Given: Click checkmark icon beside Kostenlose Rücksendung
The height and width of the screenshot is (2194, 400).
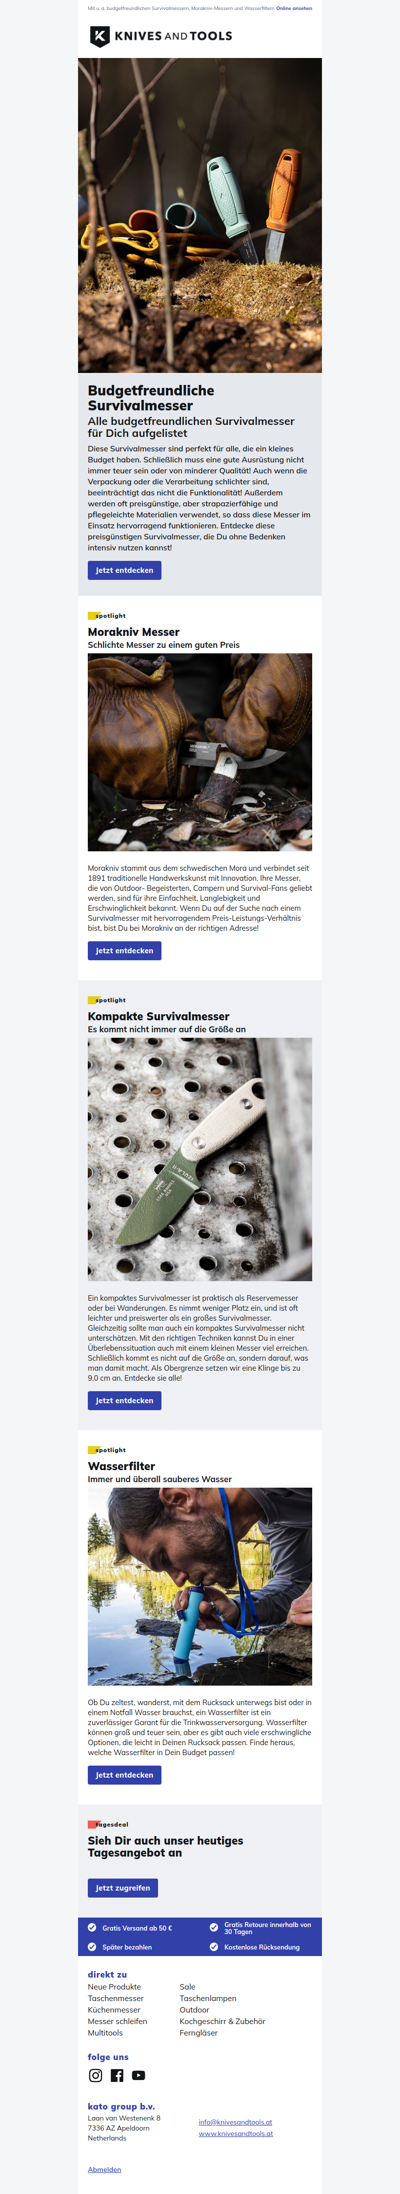Looking at the screenshot, I should point(214,1947).
